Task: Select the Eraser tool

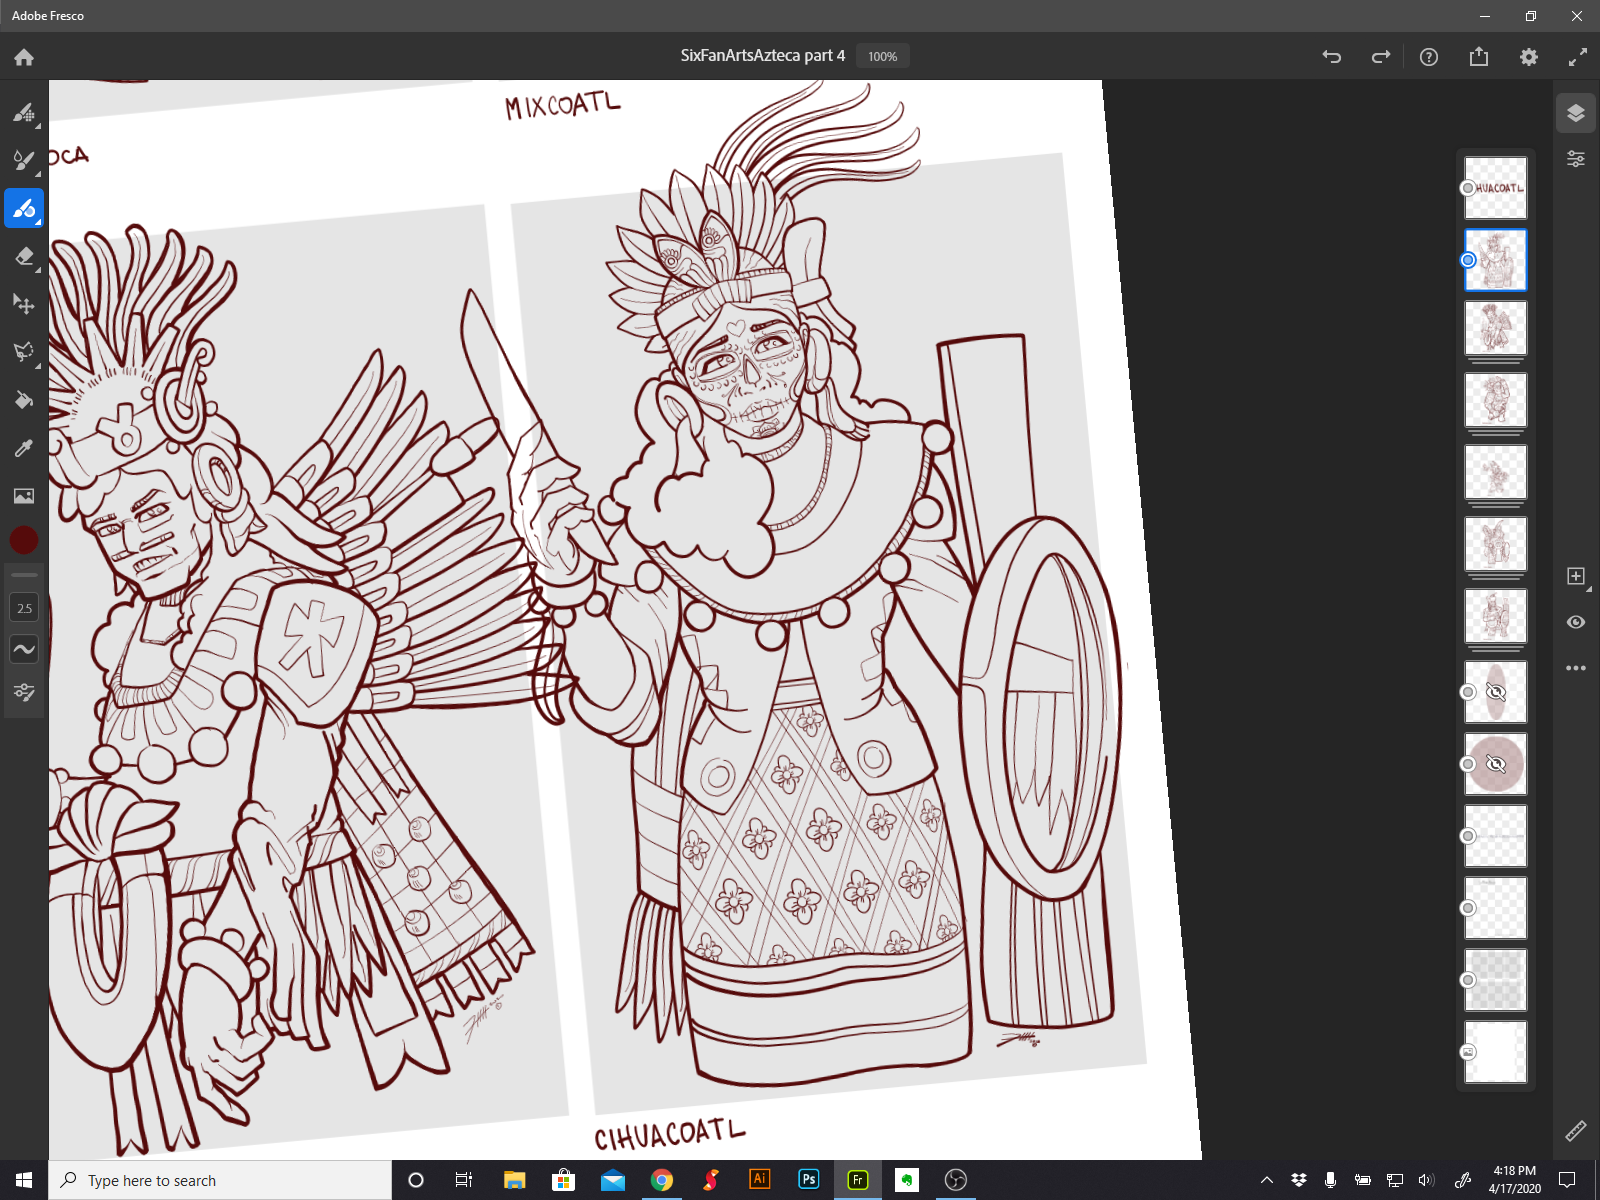Action: click(24, 256)
